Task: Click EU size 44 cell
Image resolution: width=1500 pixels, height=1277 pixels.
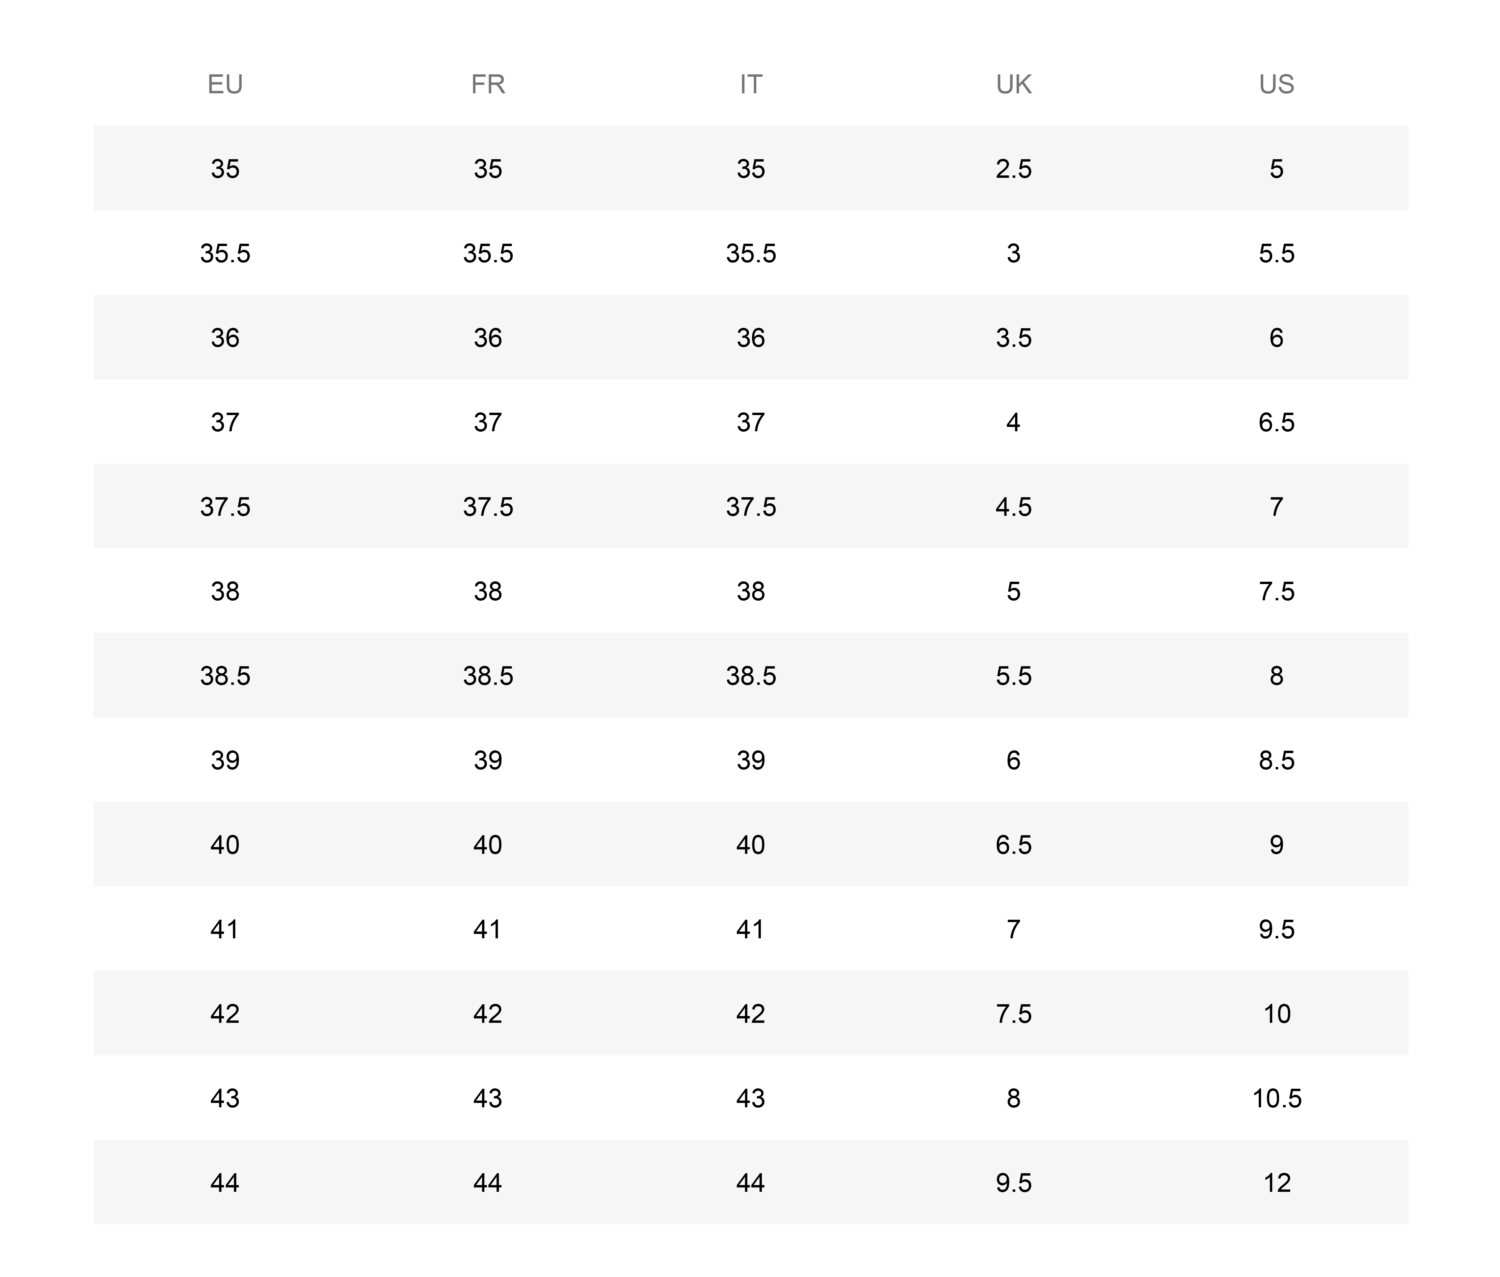Action: [x=225, y=1183]
